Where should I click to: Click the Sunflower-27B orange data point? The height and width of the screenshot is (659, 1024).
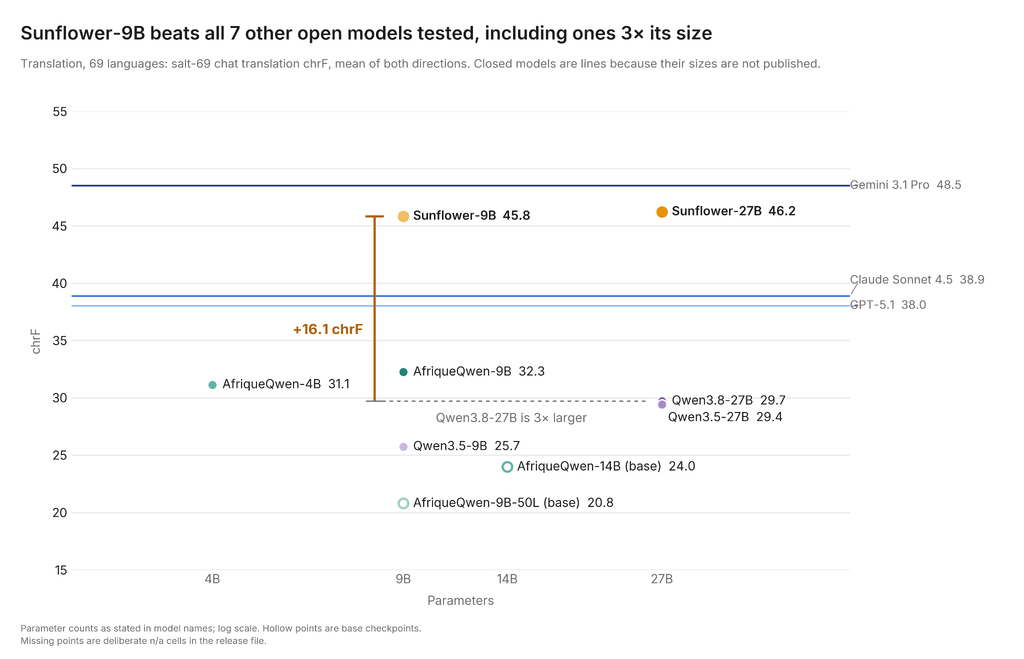point(662,212)
